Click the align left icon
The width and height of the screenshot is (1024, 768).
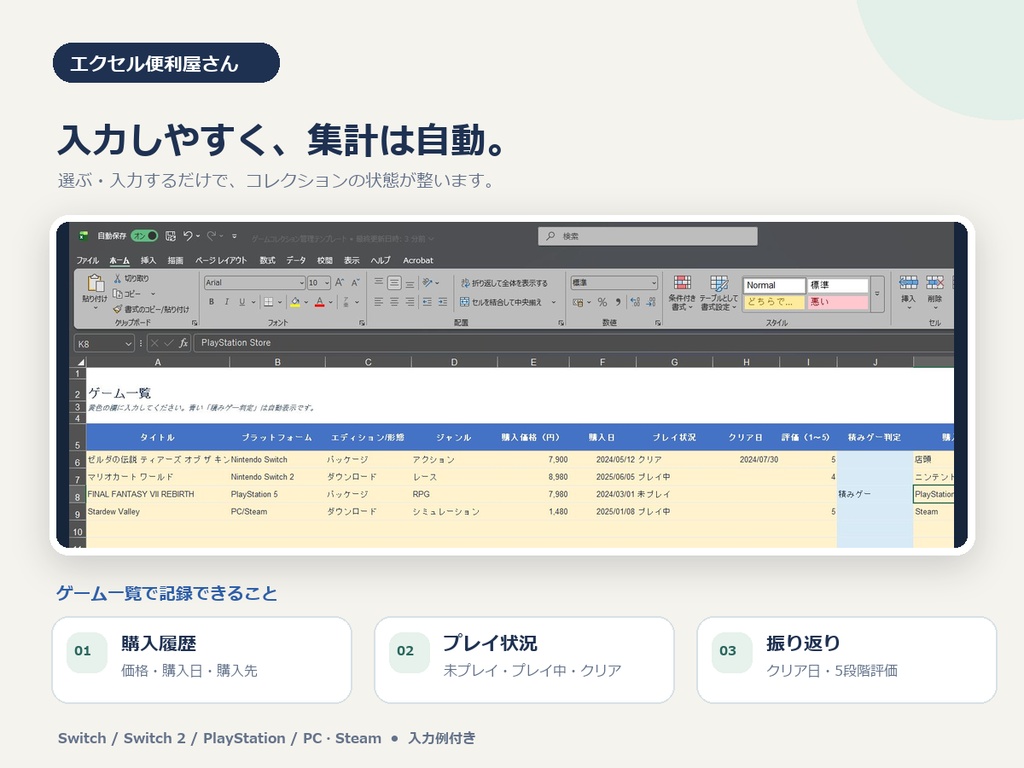(x=379, y=302)
